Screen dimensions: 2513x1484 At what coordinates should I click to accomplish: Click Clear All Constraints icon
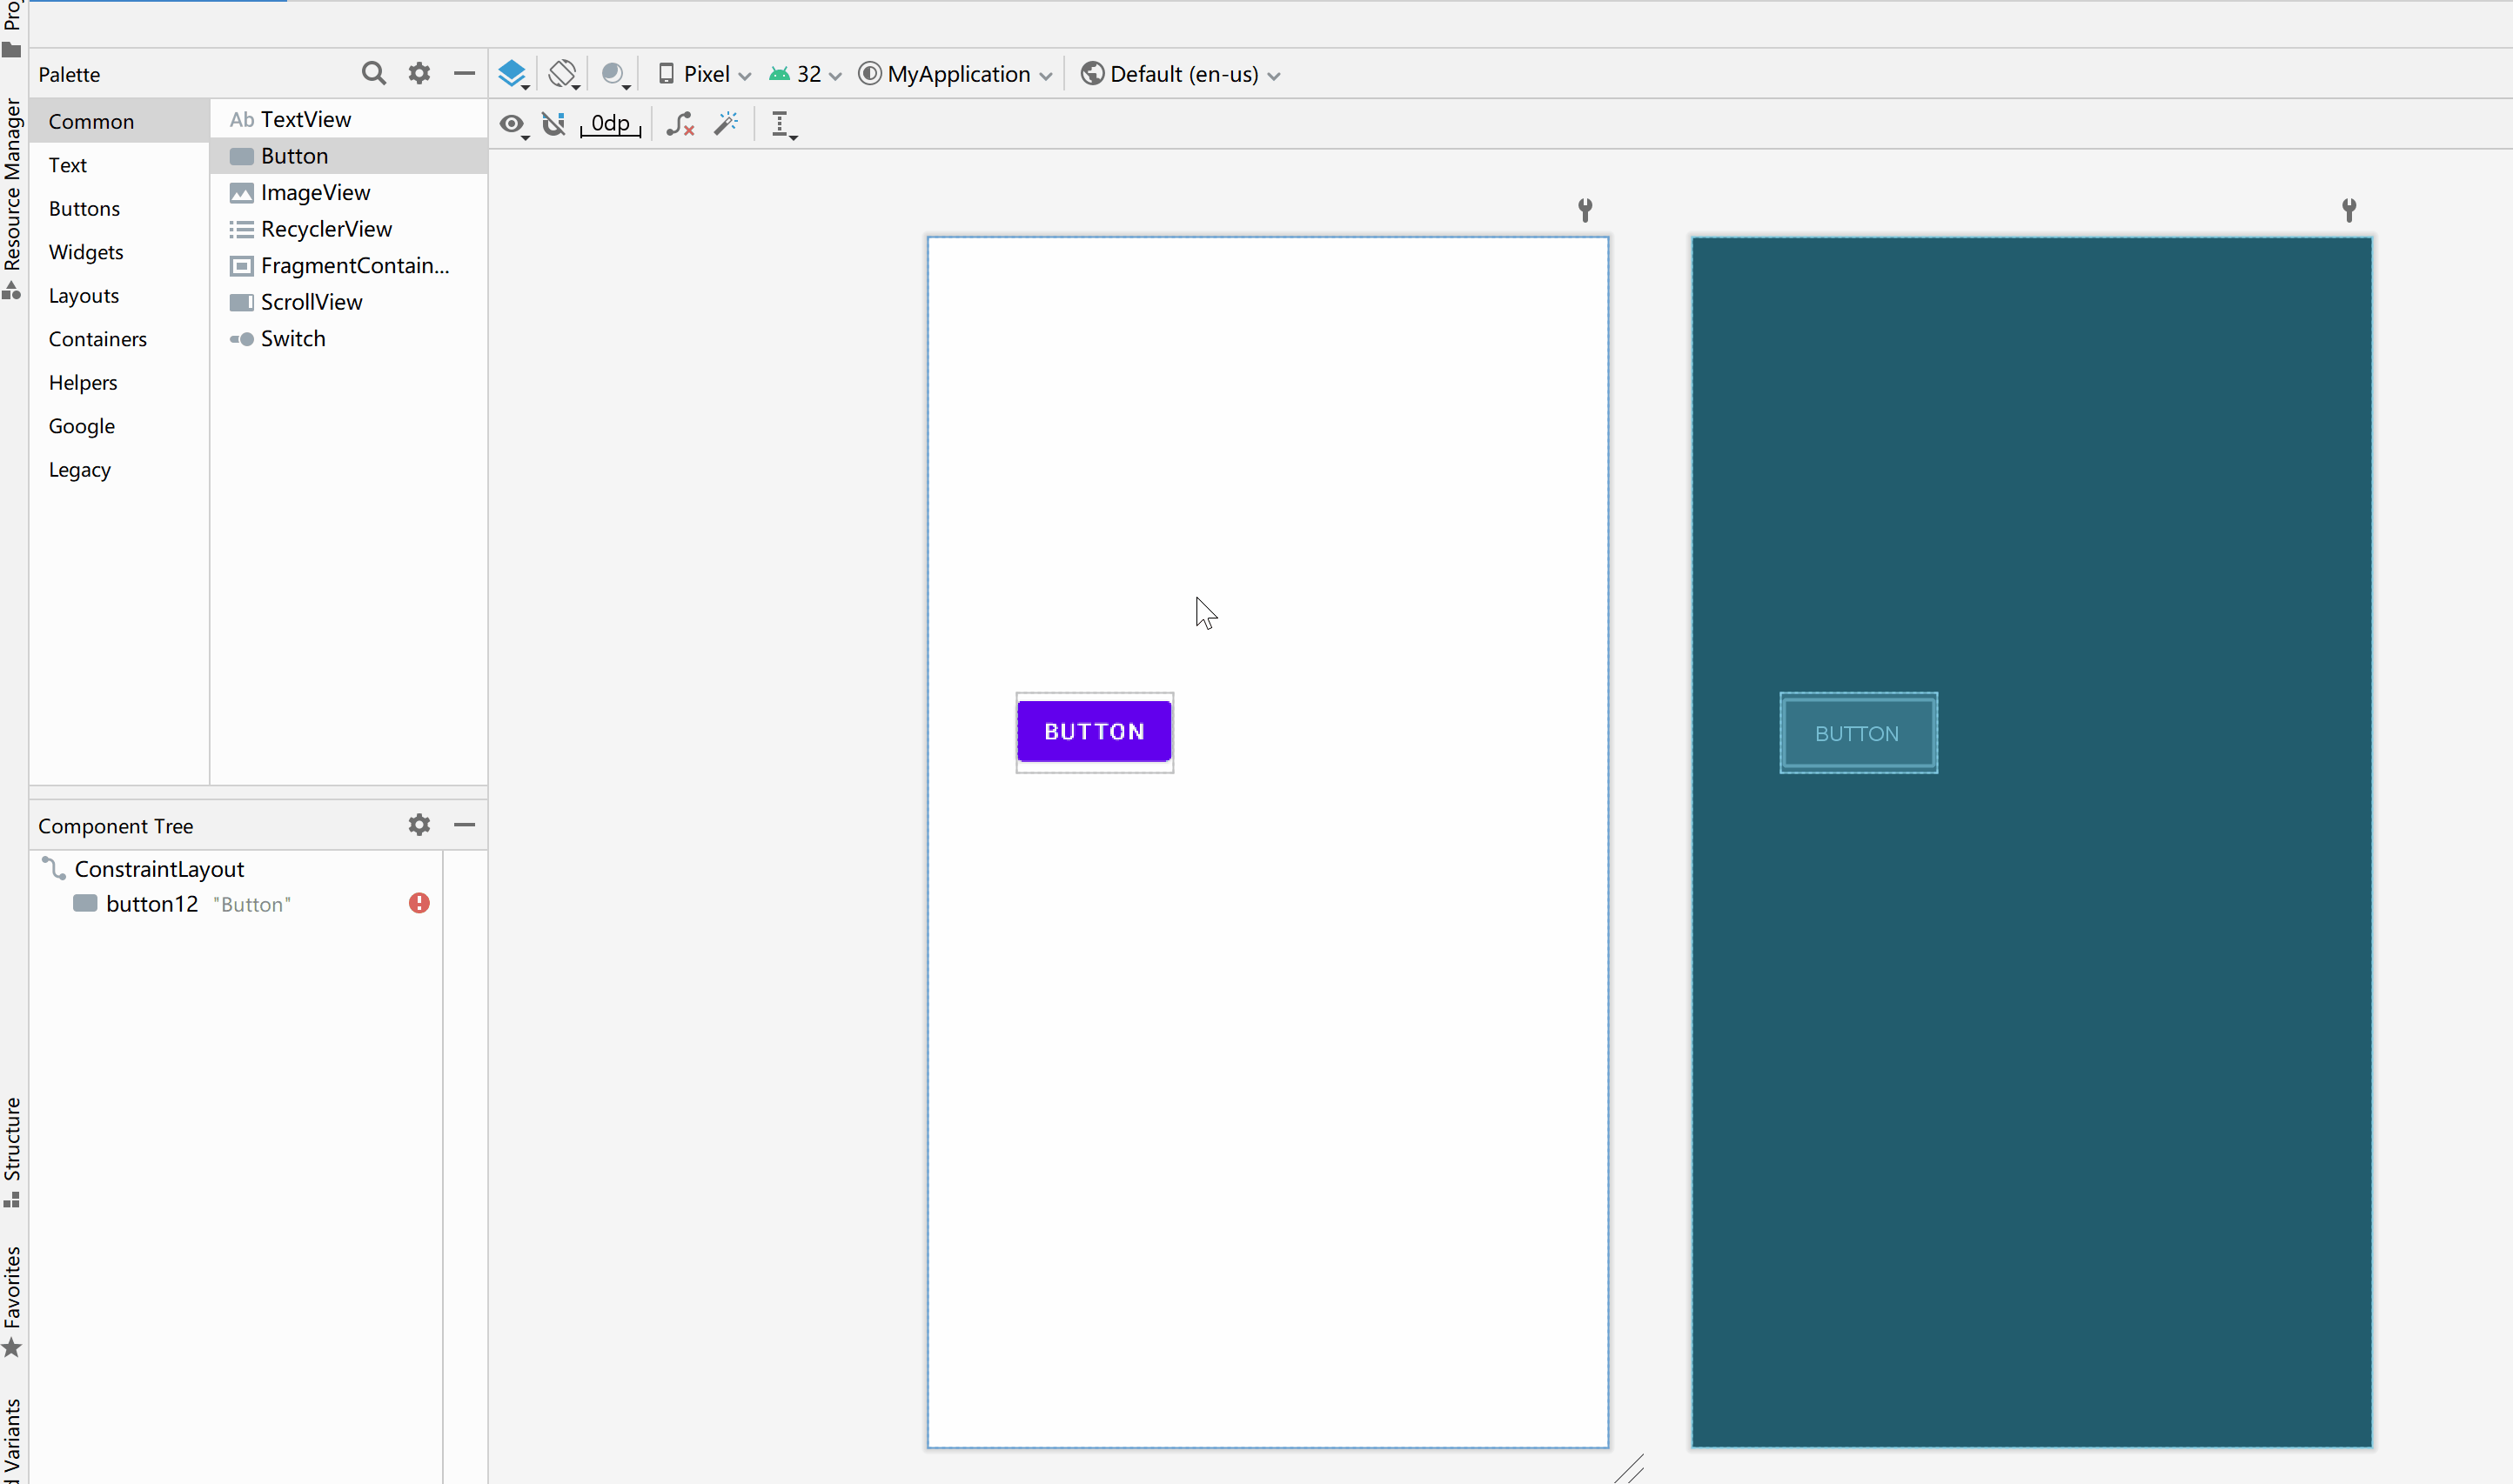coord(680,124)
